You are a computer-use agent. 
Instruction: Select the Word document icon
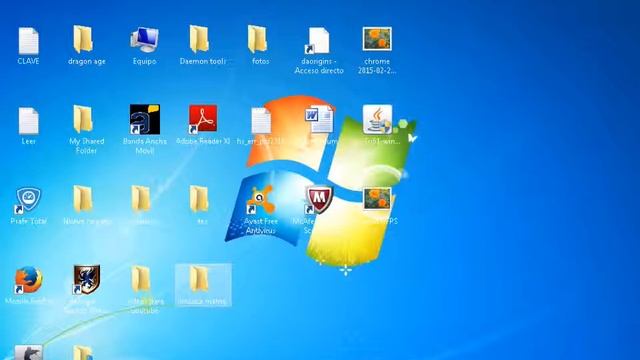(319, 119)
